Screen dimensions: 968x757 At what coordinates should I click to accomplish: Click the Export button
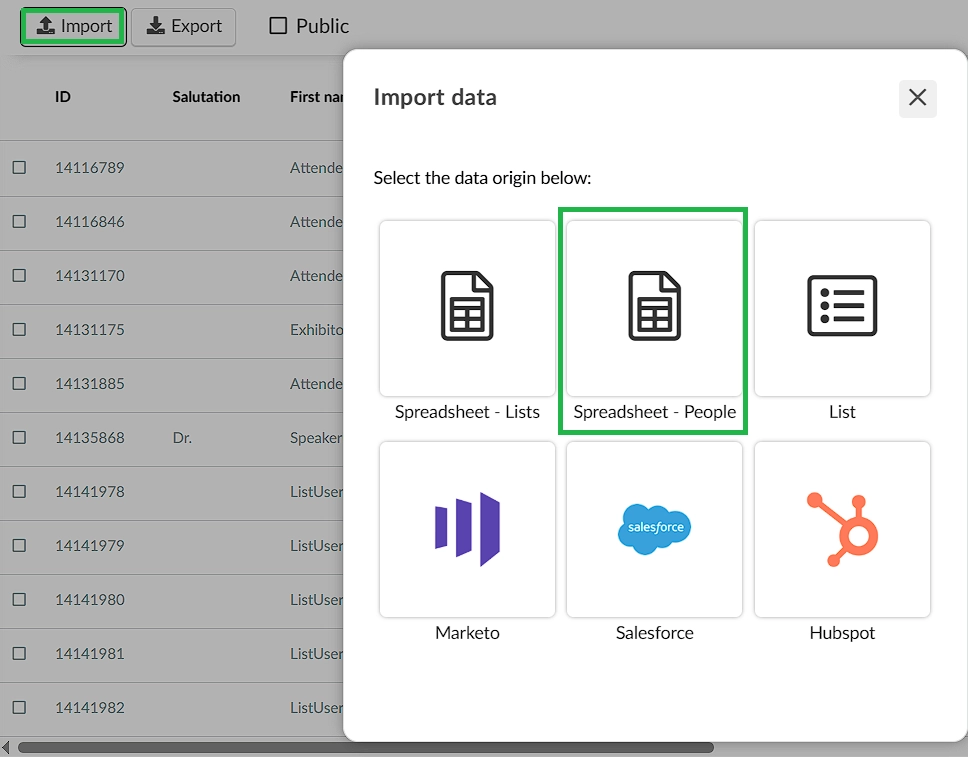(x=183, y=27)
